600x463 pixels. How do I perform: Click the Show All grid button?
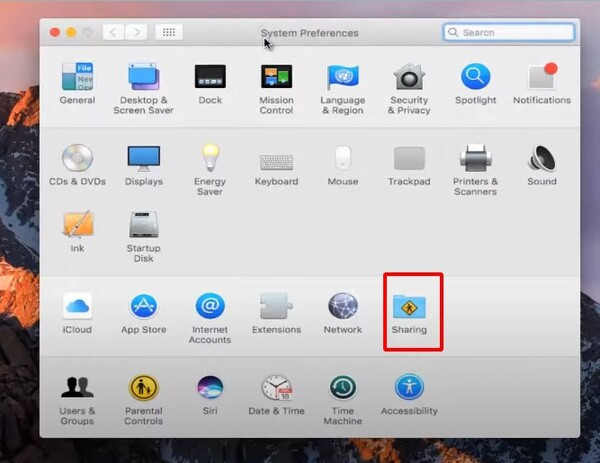pyautogui.click(x=169, y=32)
